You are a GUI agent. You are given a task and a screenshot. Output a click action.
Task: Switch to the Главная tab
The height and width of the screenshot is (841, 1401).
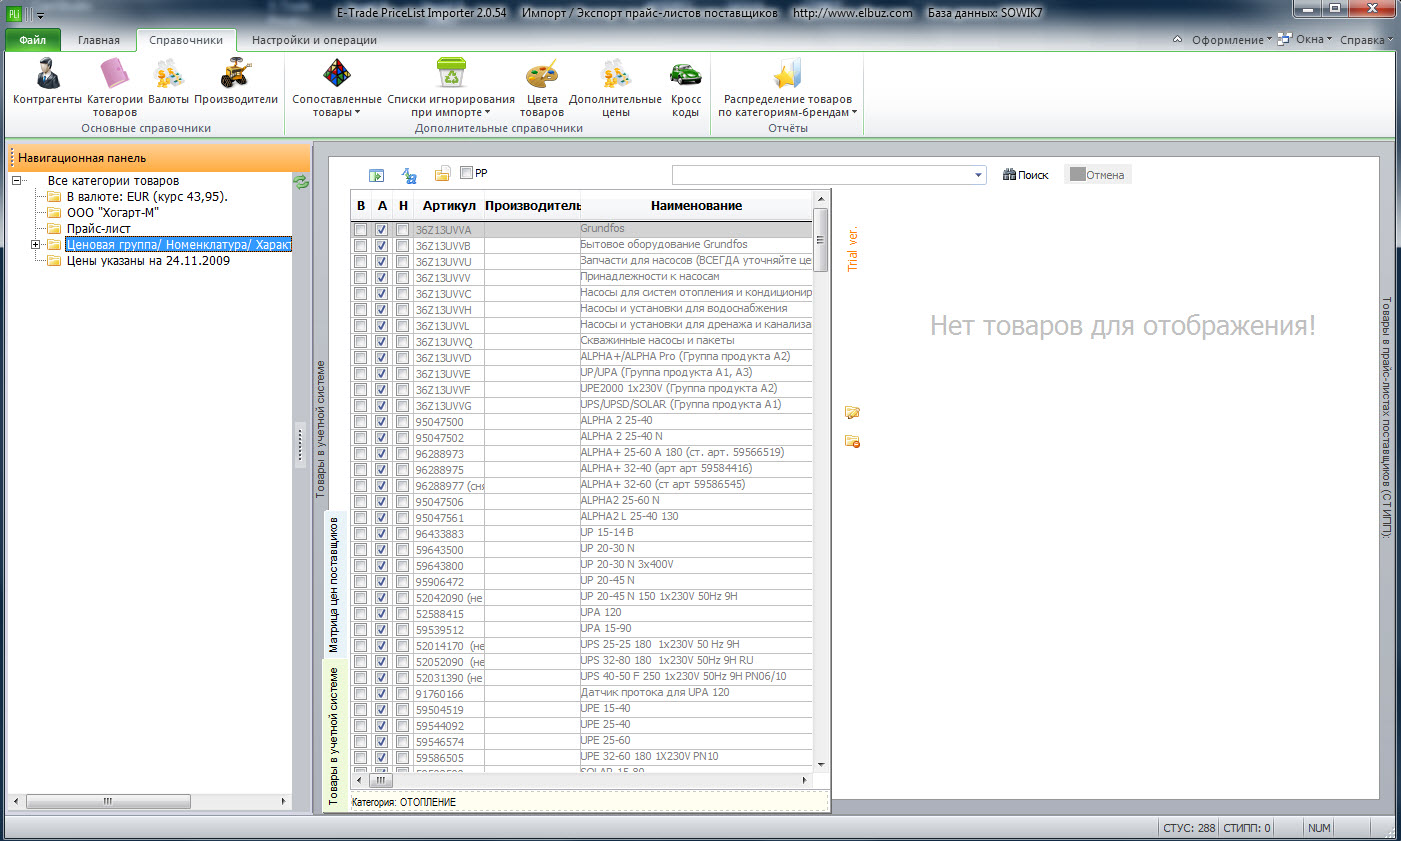[x=99, y=40]
